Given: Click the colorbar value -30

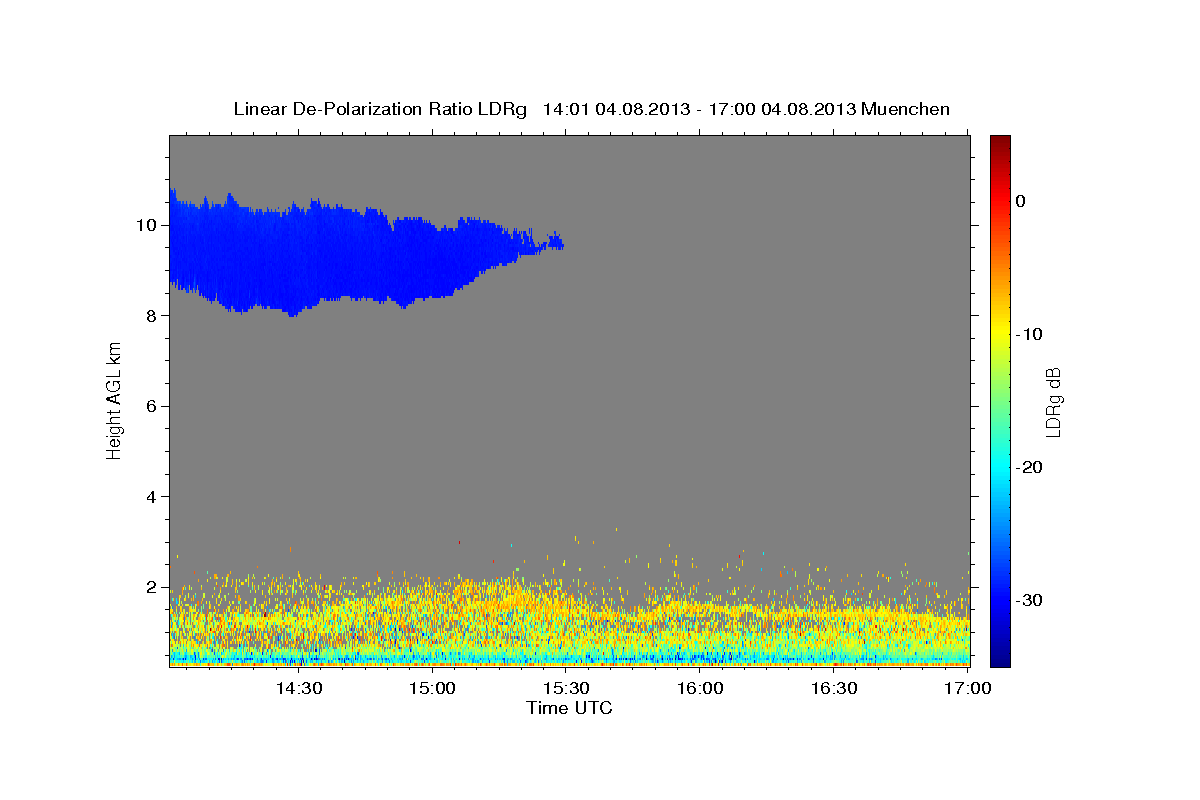Looking at the screenshot, I should coord(1031,600).
